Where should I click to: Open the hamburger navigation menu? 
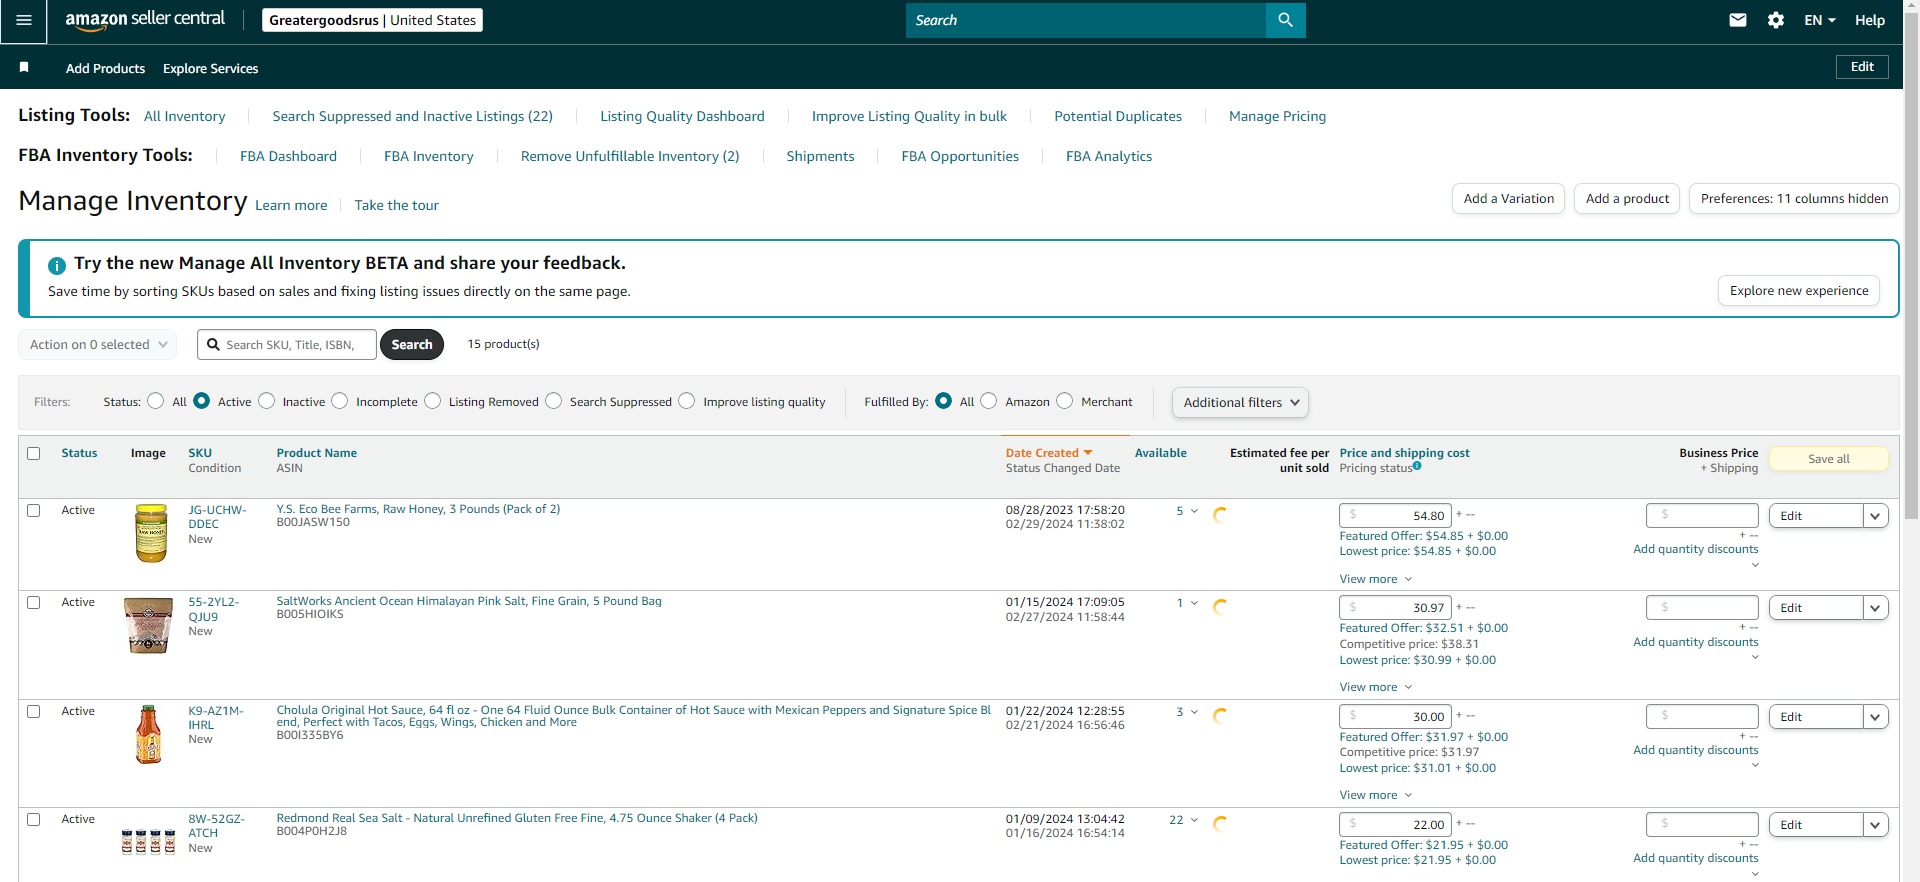[x=24, y=21]
